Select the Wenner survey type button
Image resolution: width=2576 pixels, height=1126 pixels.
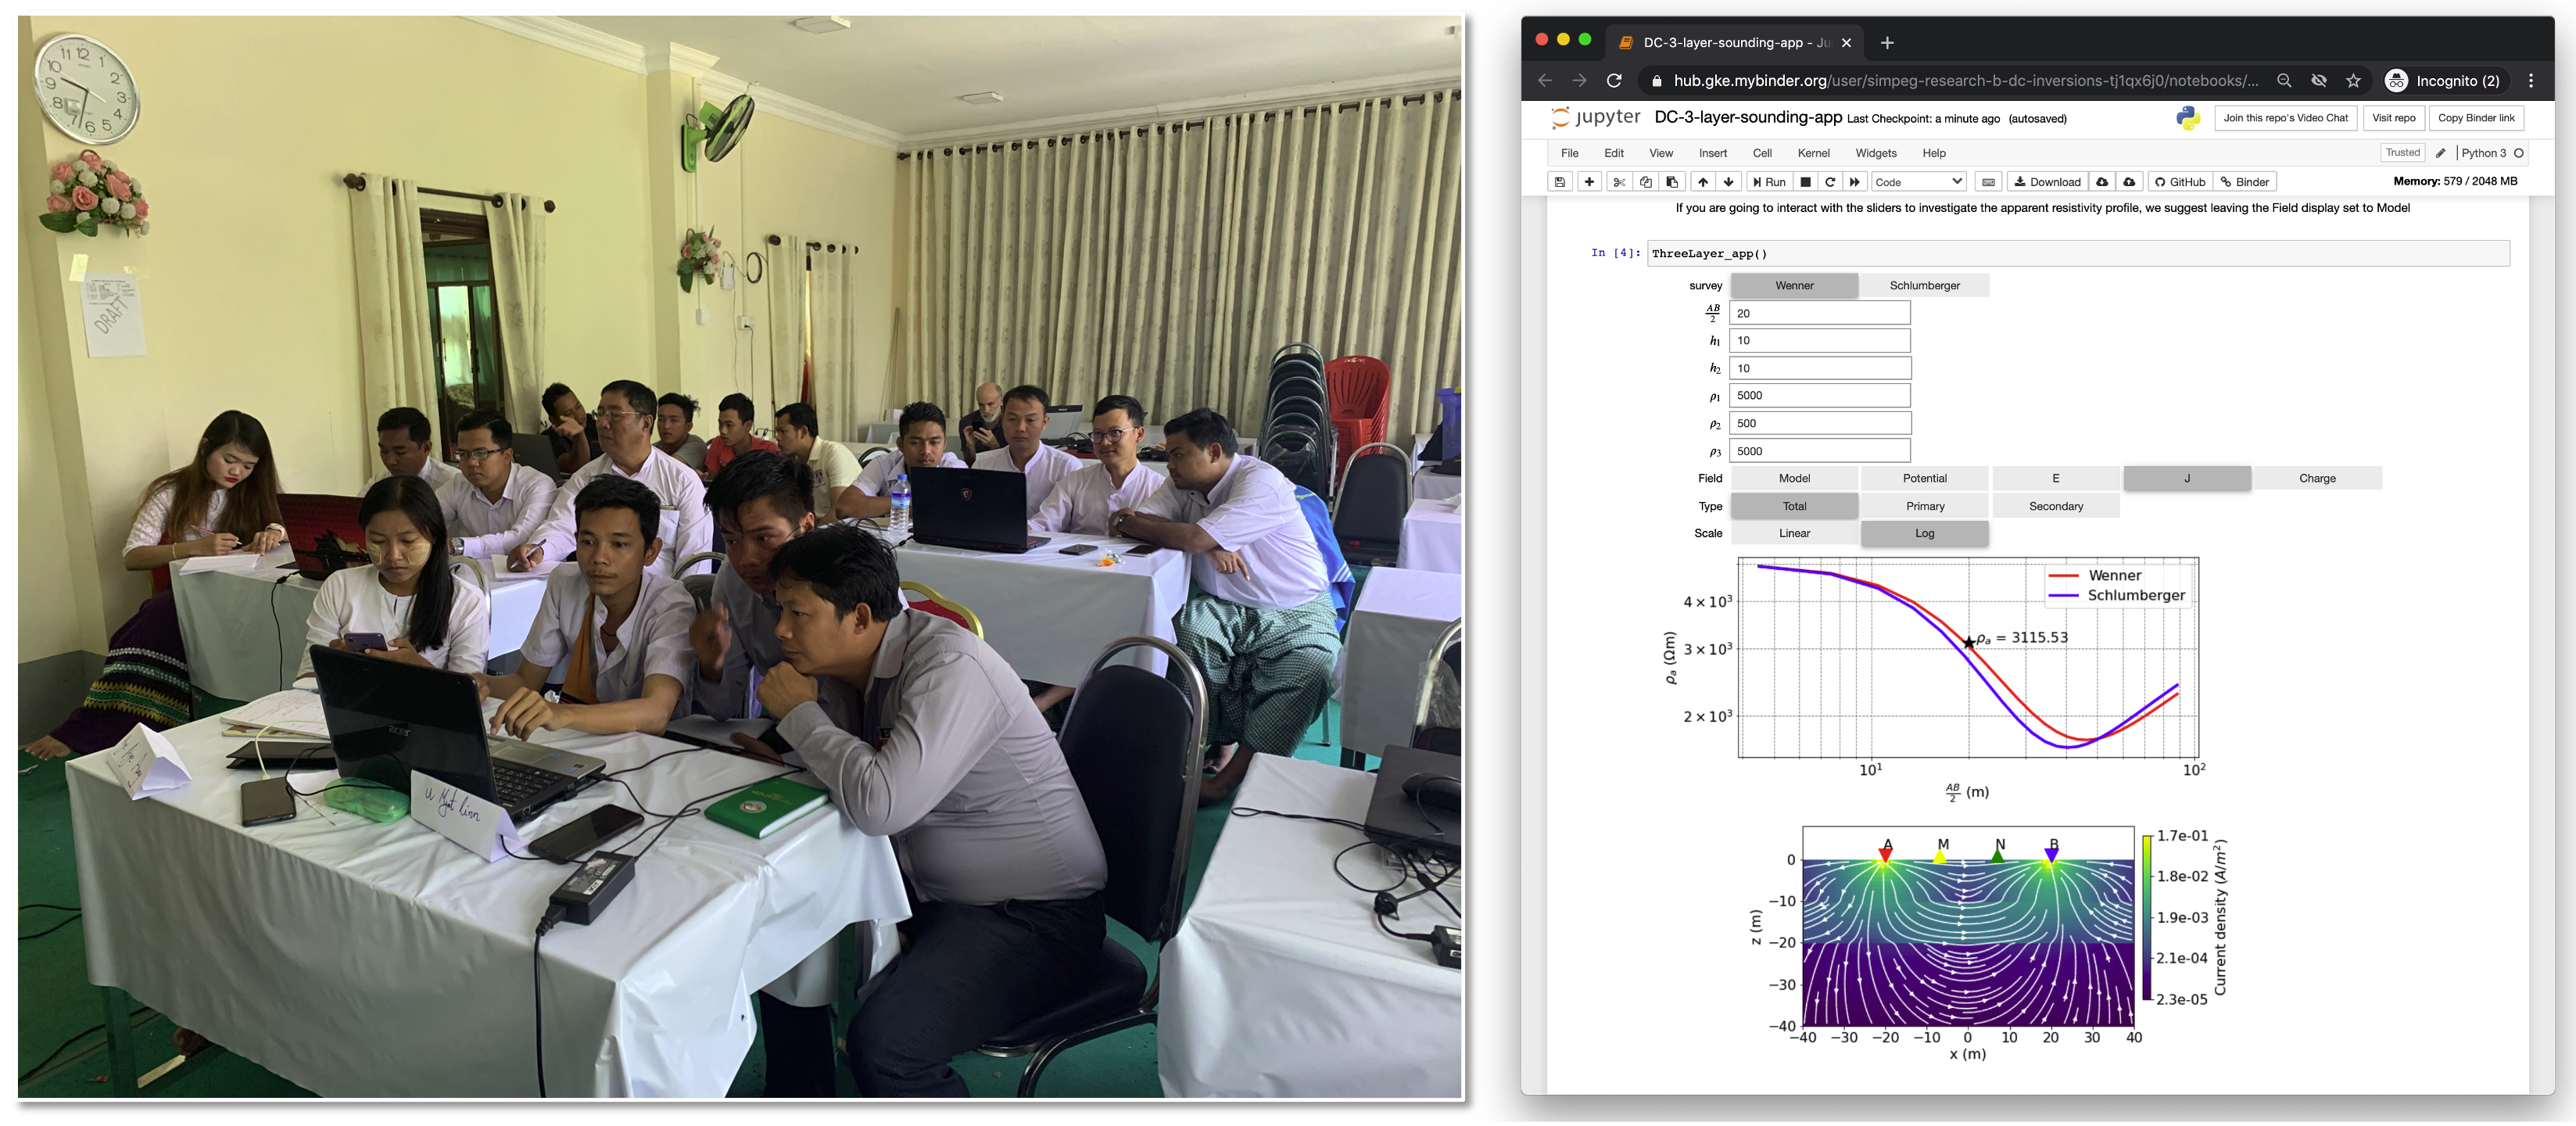[1794, 285]
